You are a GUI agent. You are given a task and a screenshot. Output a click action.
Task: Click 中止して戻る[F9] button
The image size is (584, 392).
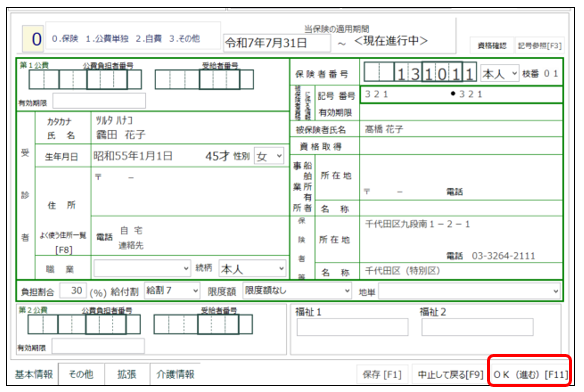(450, 374)
